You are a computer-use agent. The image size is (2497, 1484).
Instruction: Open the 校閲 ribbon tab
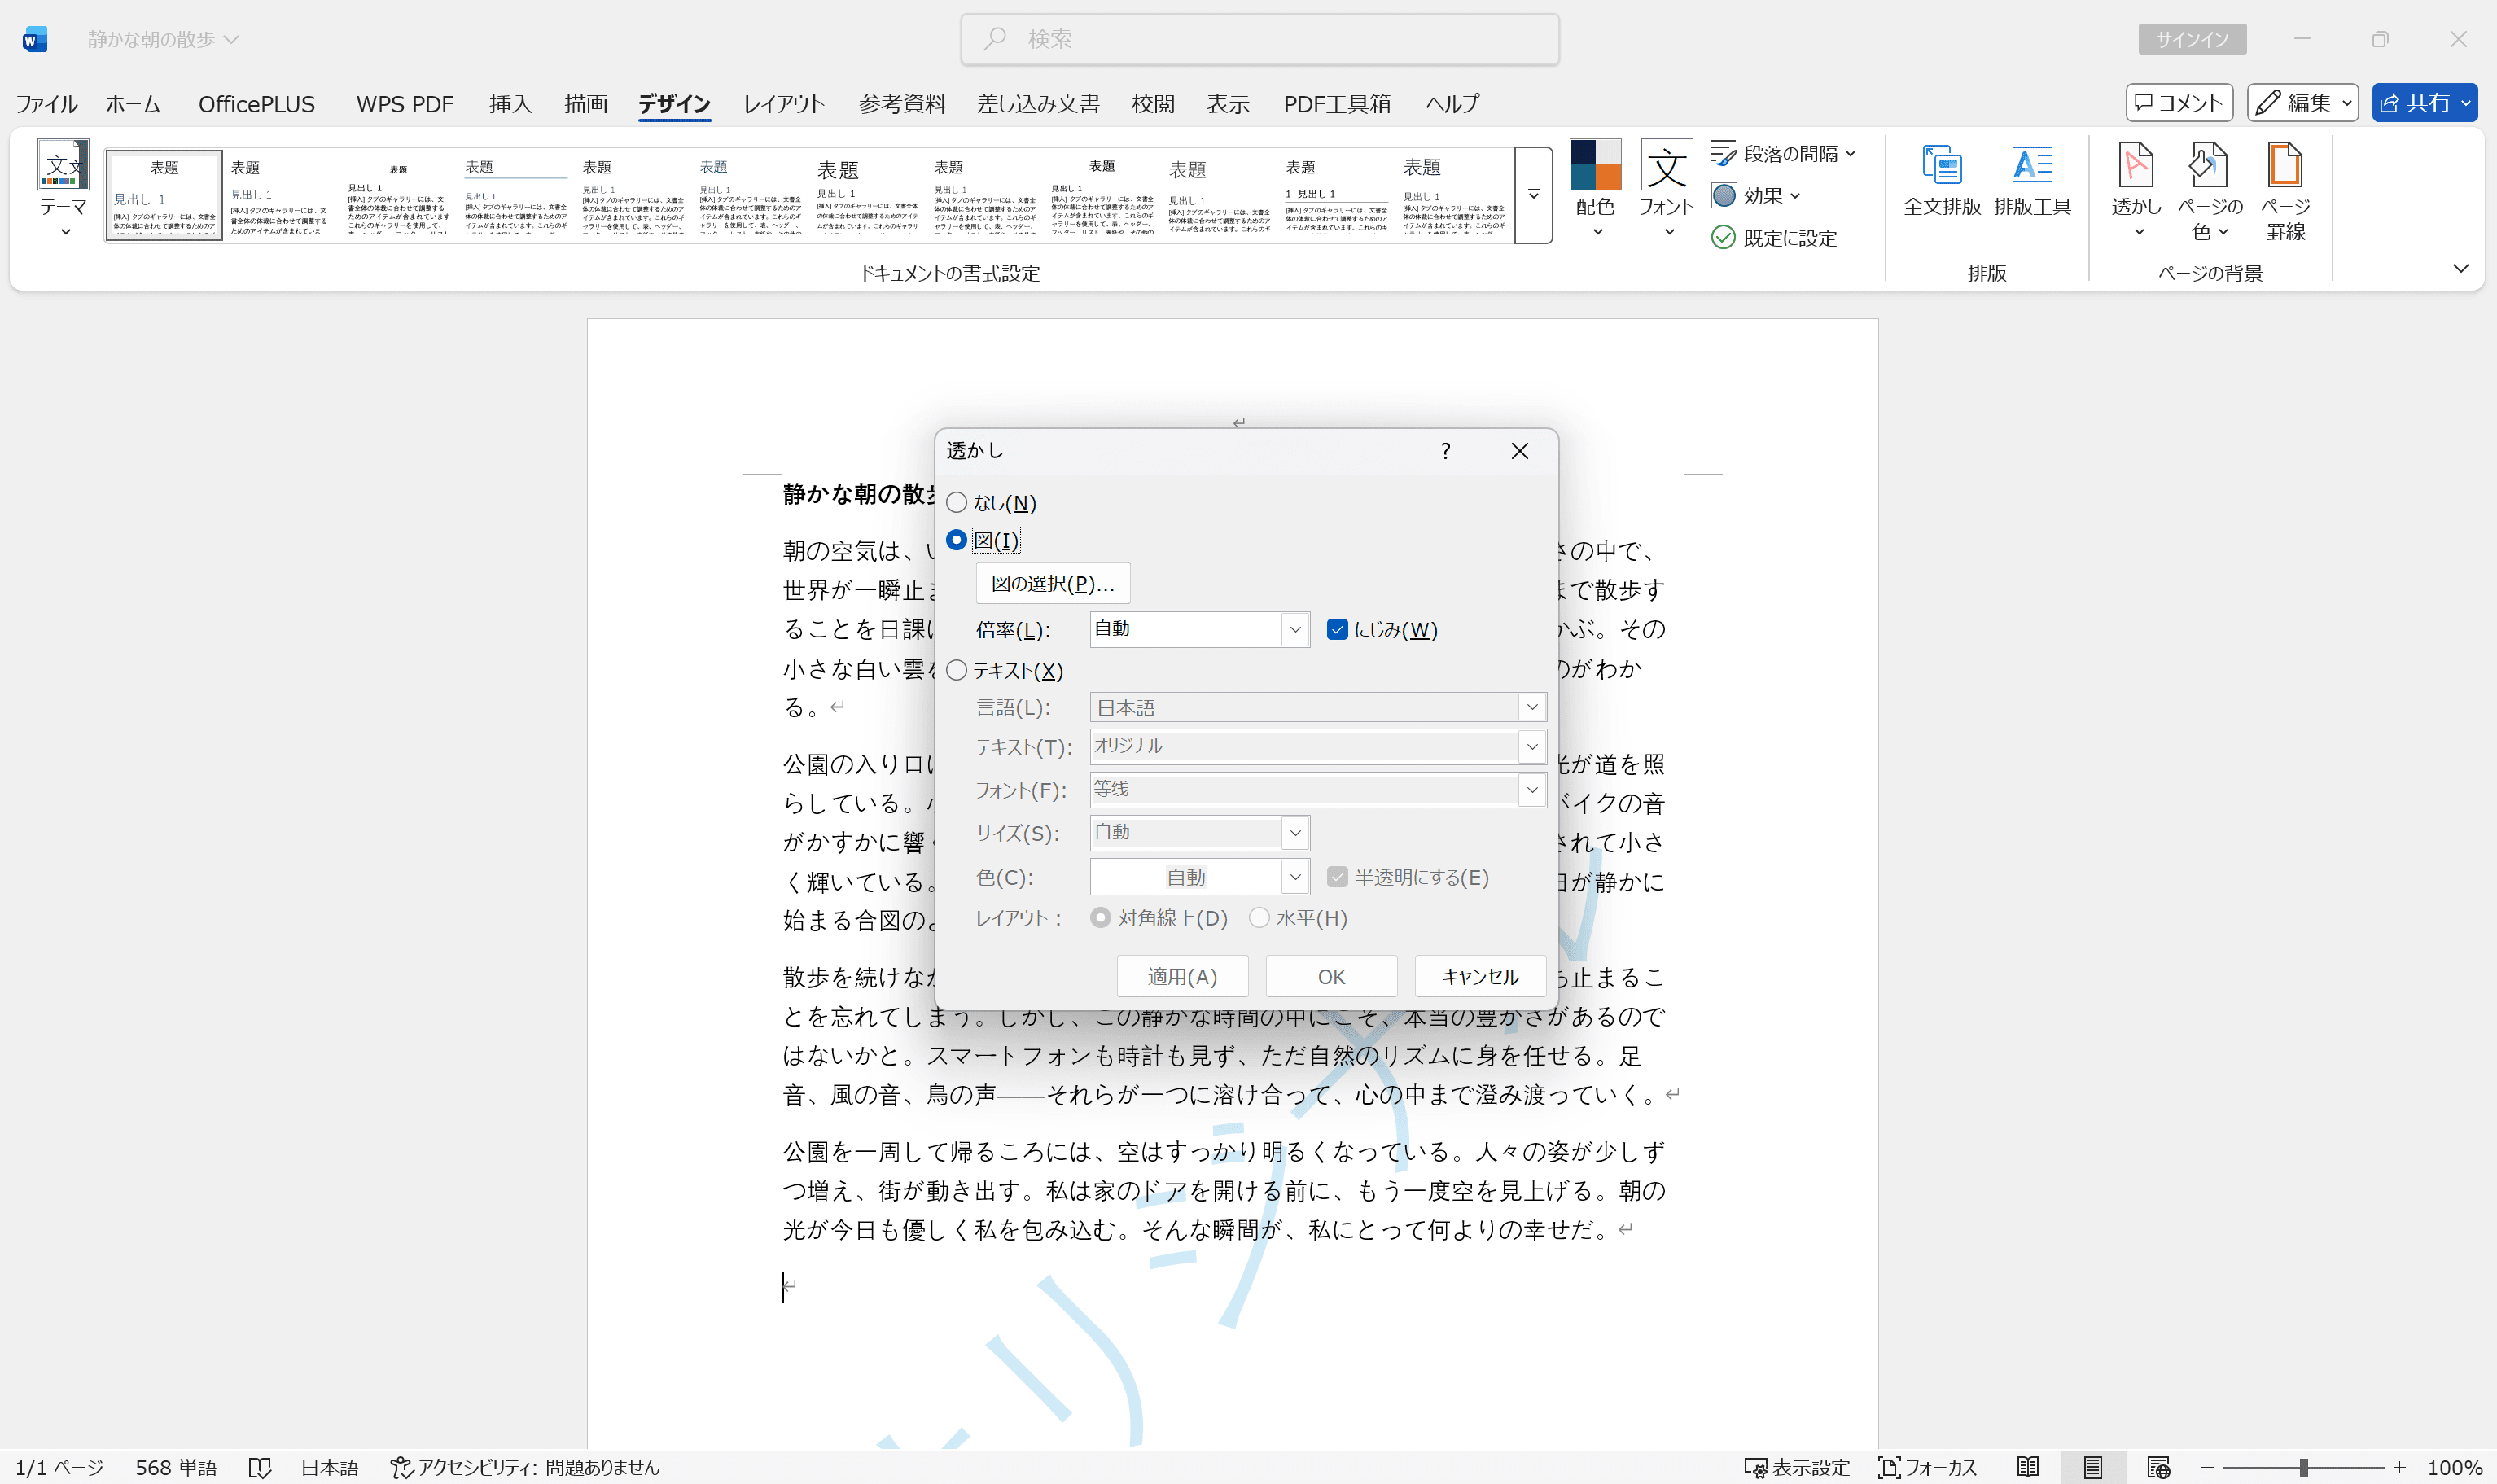point(1153,103)
